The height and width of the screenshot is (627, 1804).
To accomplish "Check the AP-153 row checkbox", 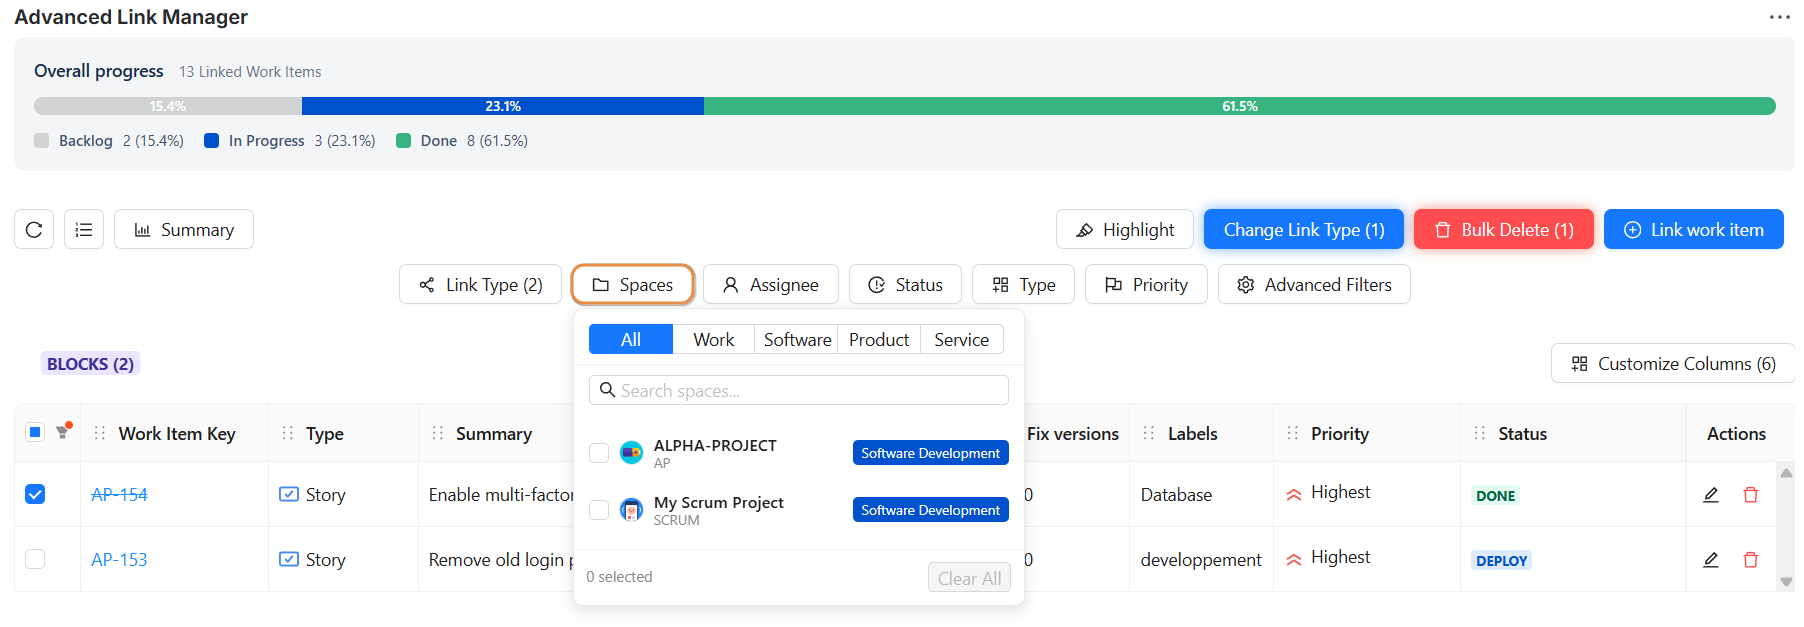I will [35, 559].
